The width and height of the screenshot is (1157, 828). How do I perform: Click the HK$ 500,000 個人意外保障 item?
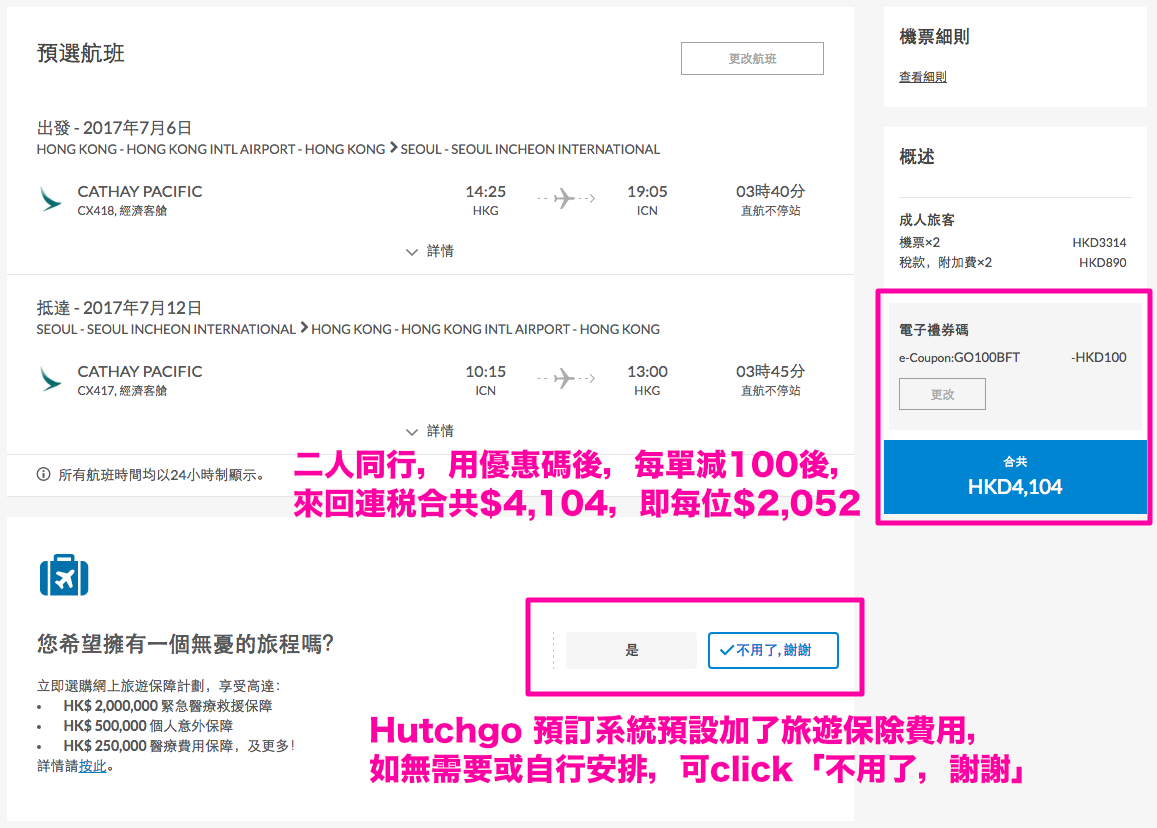click(148, 726)
